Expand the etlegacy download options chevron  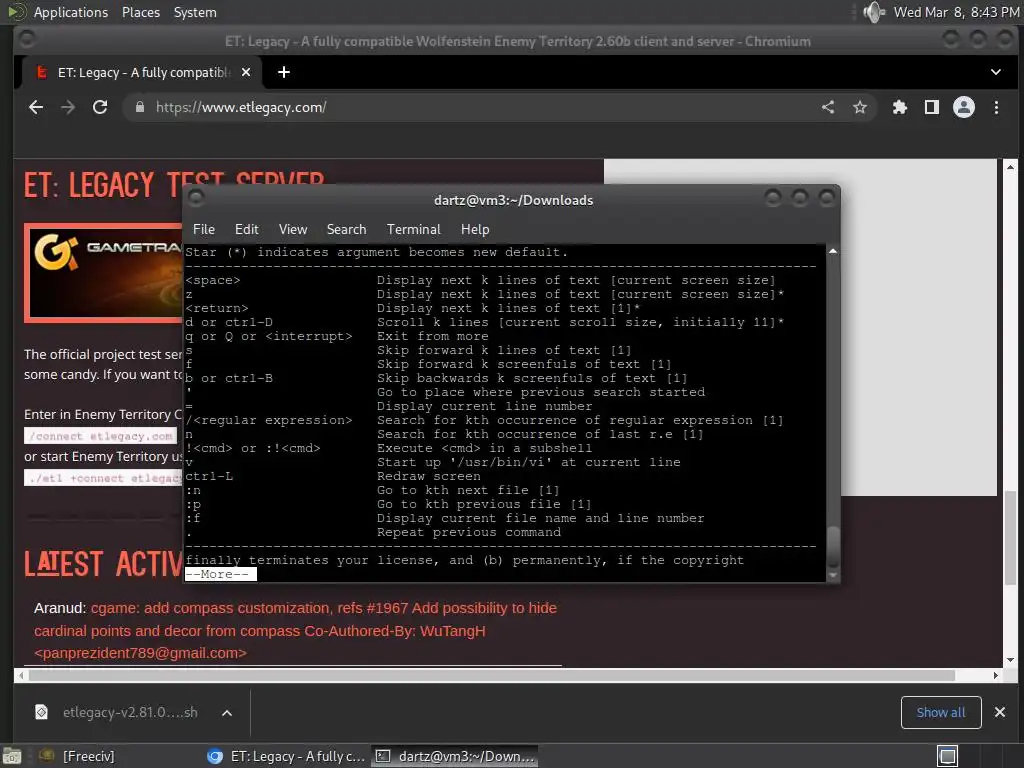(227, 712)
